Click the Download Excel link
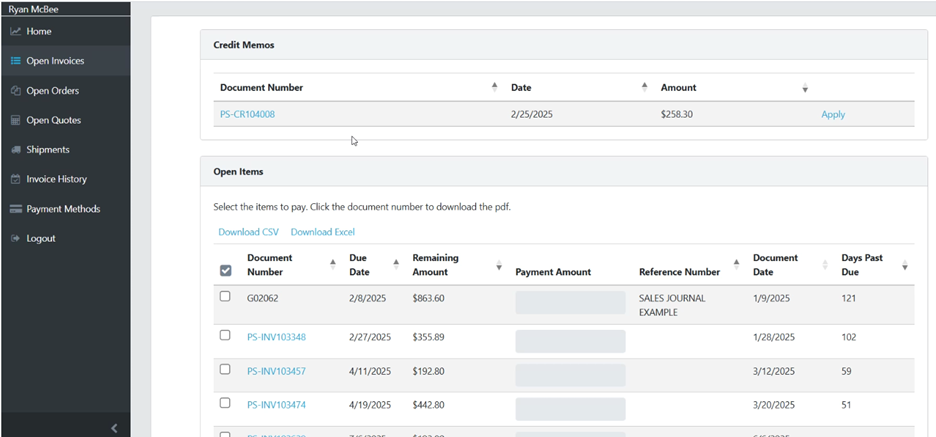This screenshot has width=936, height=437. (323, 232)
